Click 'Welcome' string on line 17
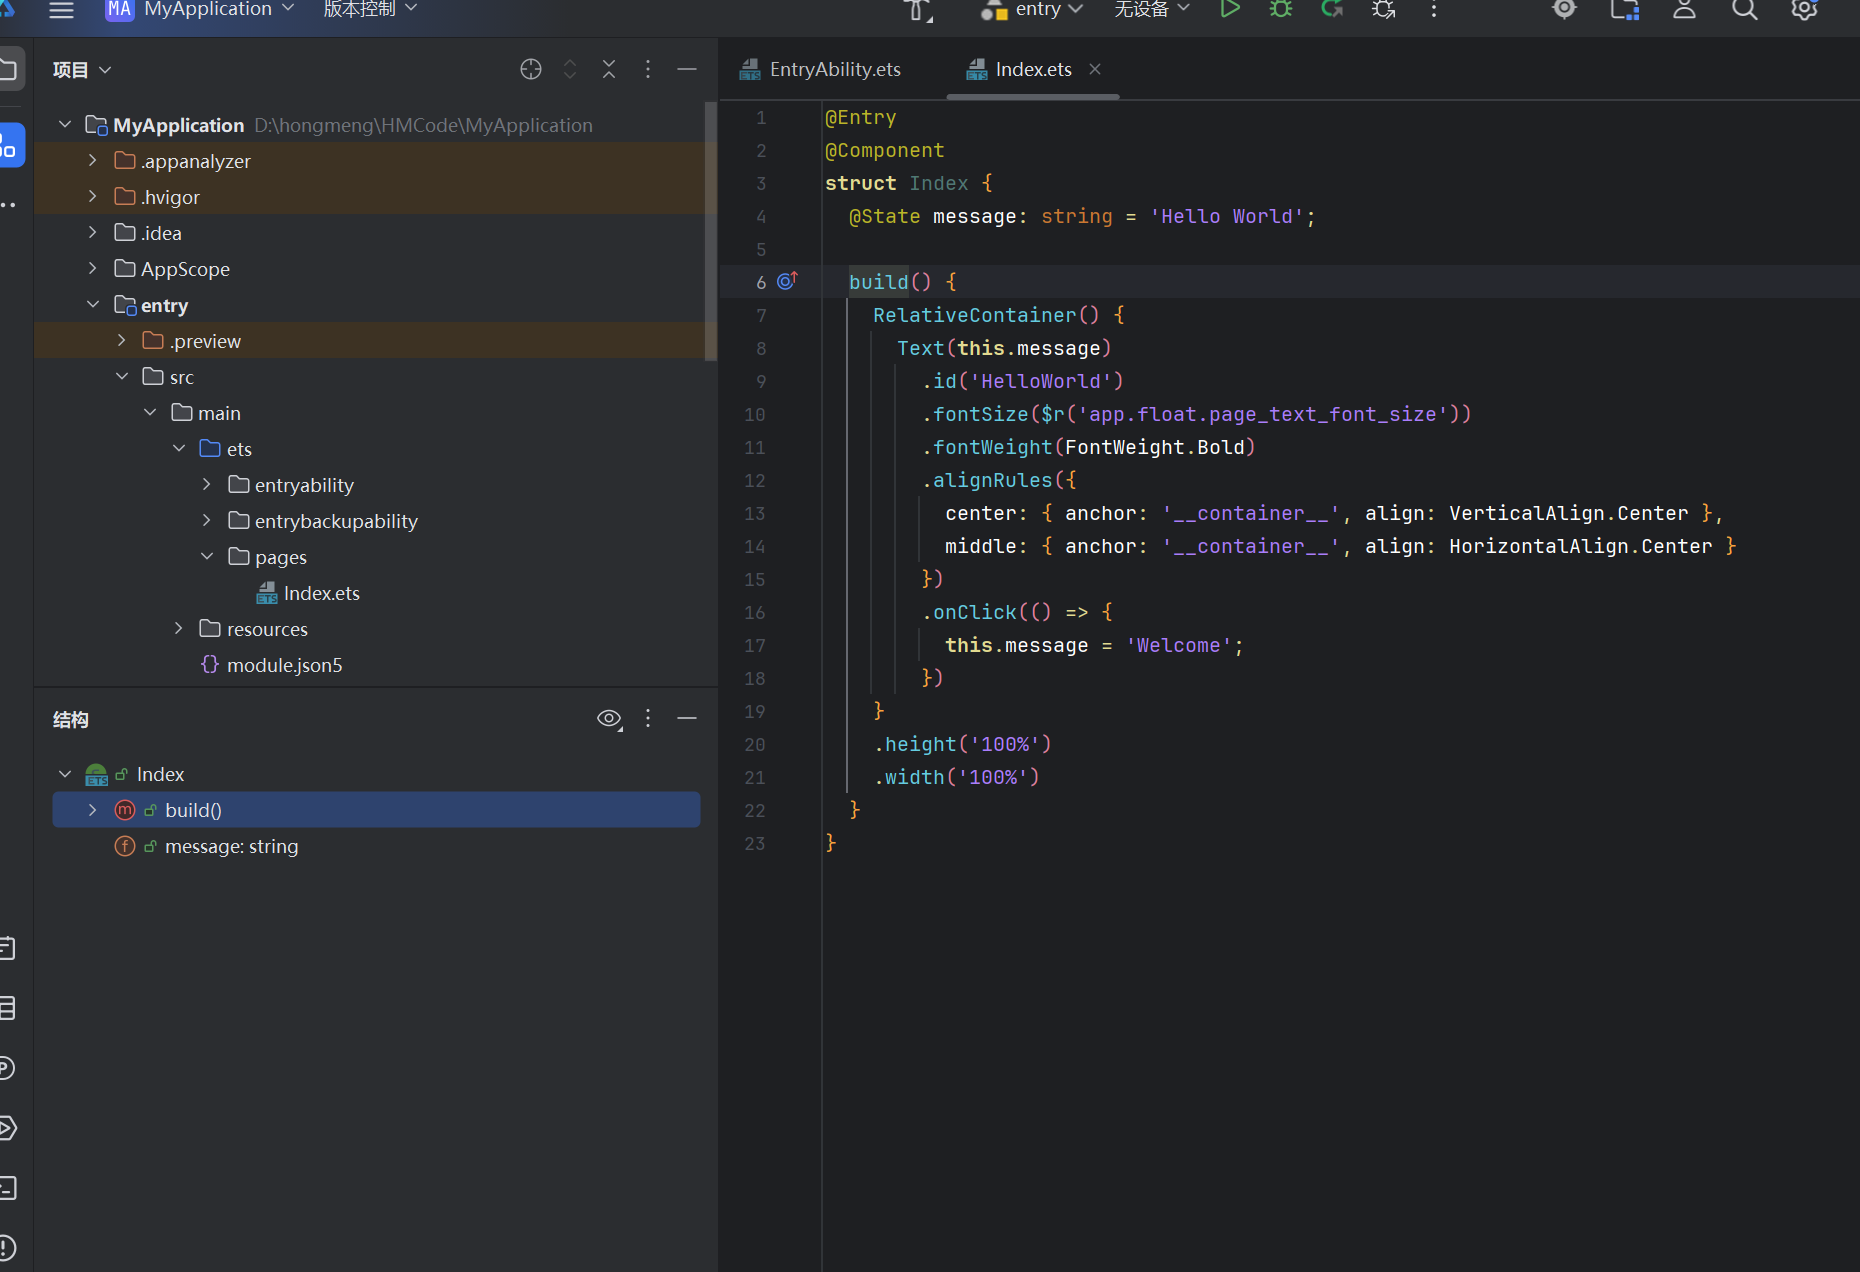 coord(1178,645)
